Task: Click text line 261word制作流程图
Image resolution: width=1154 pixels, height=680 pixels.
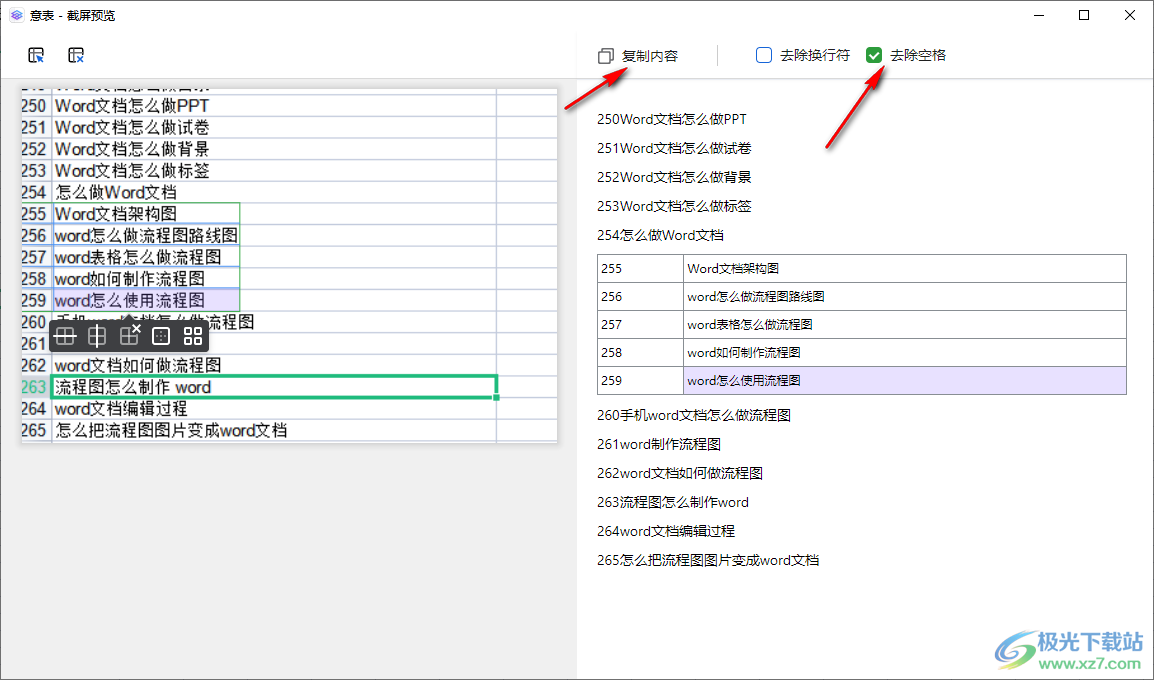Action: click(x=659, y=445)
